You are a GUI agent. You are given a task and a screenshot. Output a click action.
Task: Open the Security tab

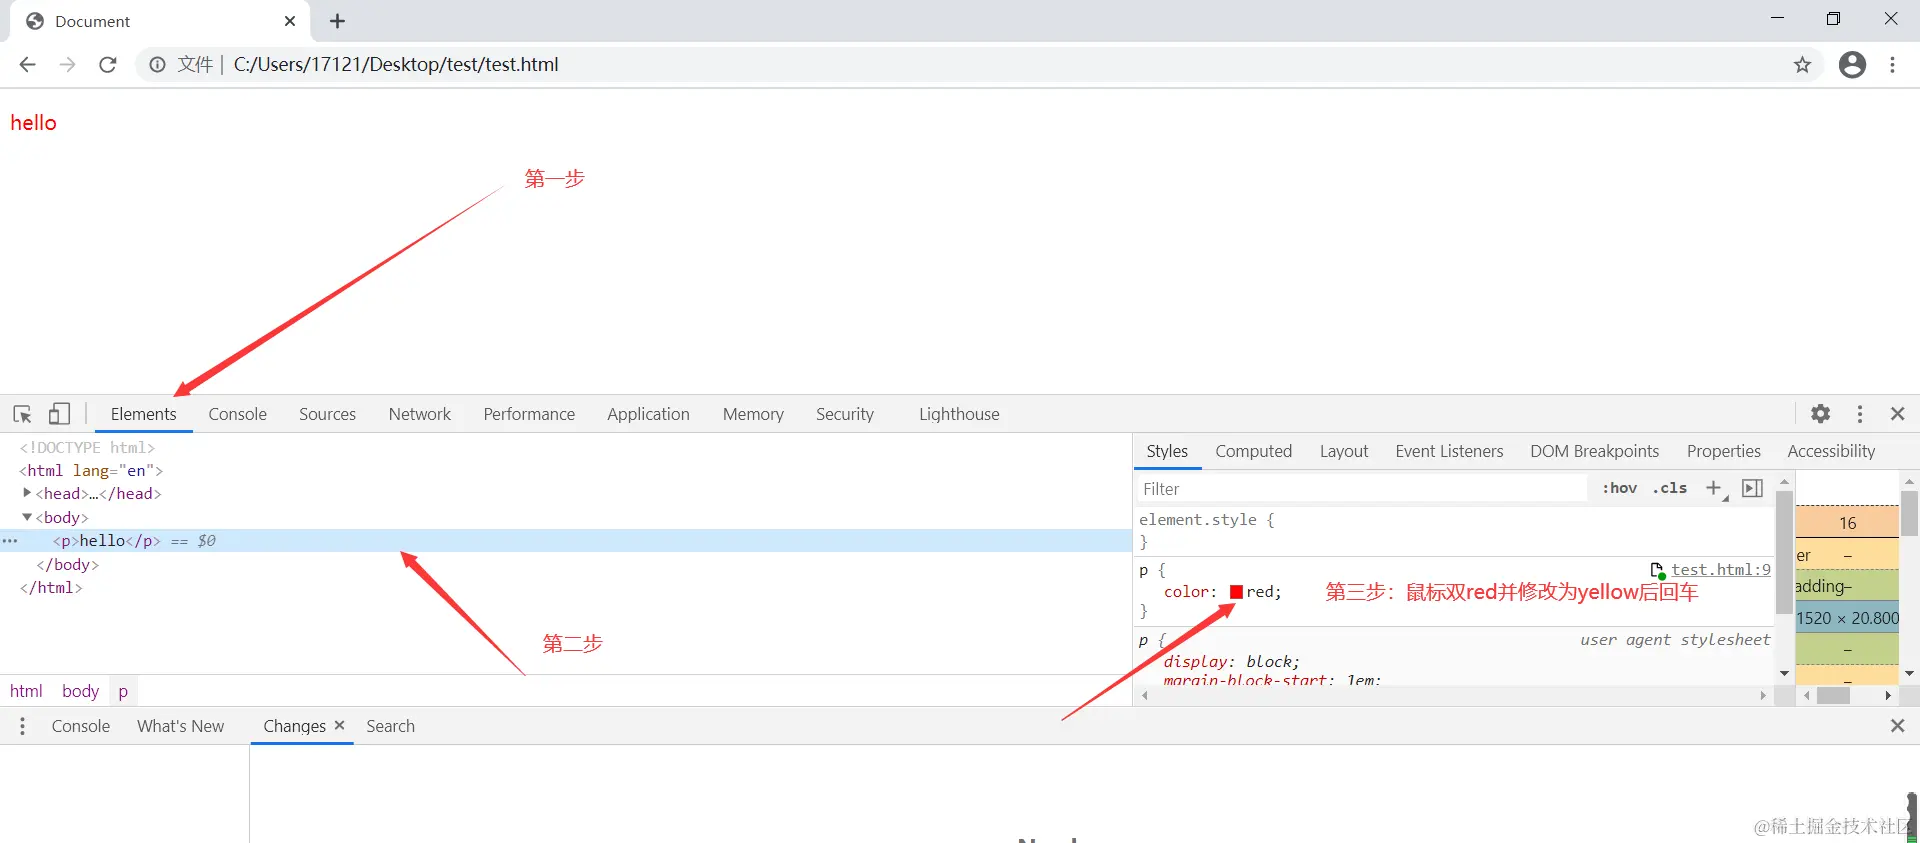(x=845, y=414)
